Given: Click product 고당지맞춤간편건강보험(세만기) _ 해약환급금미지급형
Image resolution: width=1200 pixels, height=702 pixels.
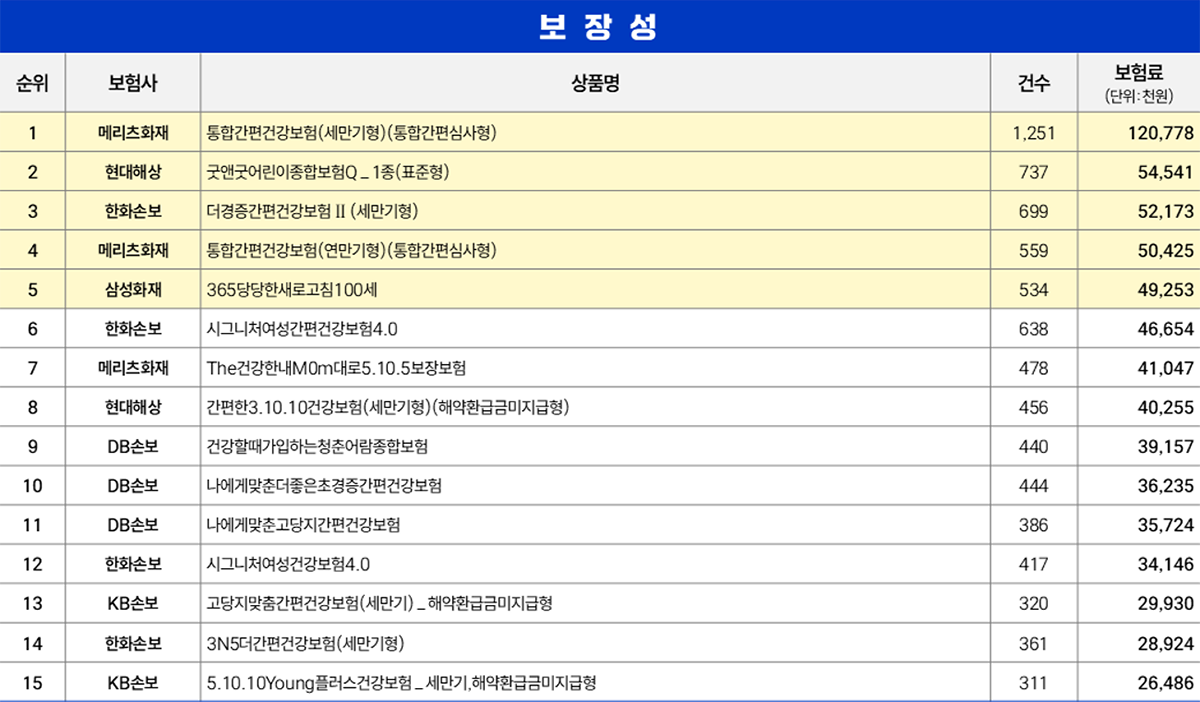Looking at the screenshot, I should click(x=379, y=603).
